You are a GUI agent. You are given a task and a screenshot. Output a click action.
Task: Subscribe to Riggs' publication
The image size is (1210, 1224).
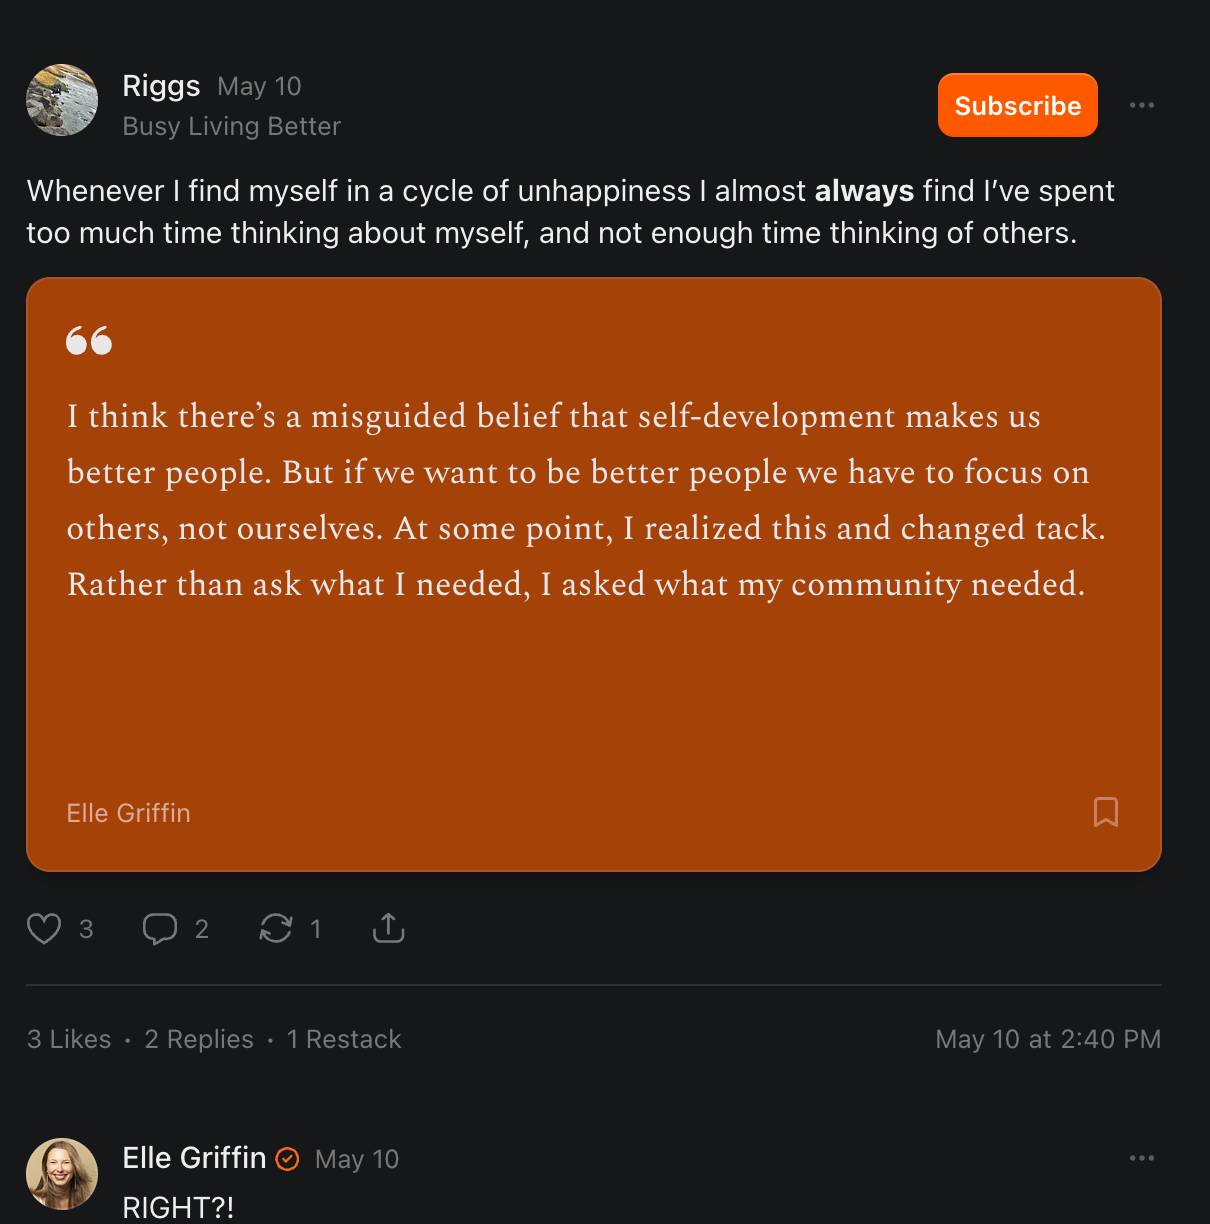coord(1017,105)
